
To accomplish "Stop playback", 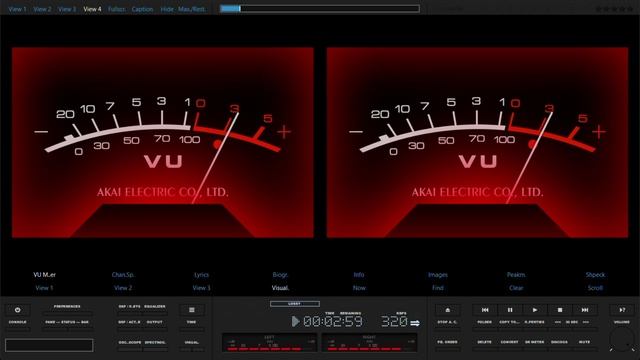I will point(560,310).
